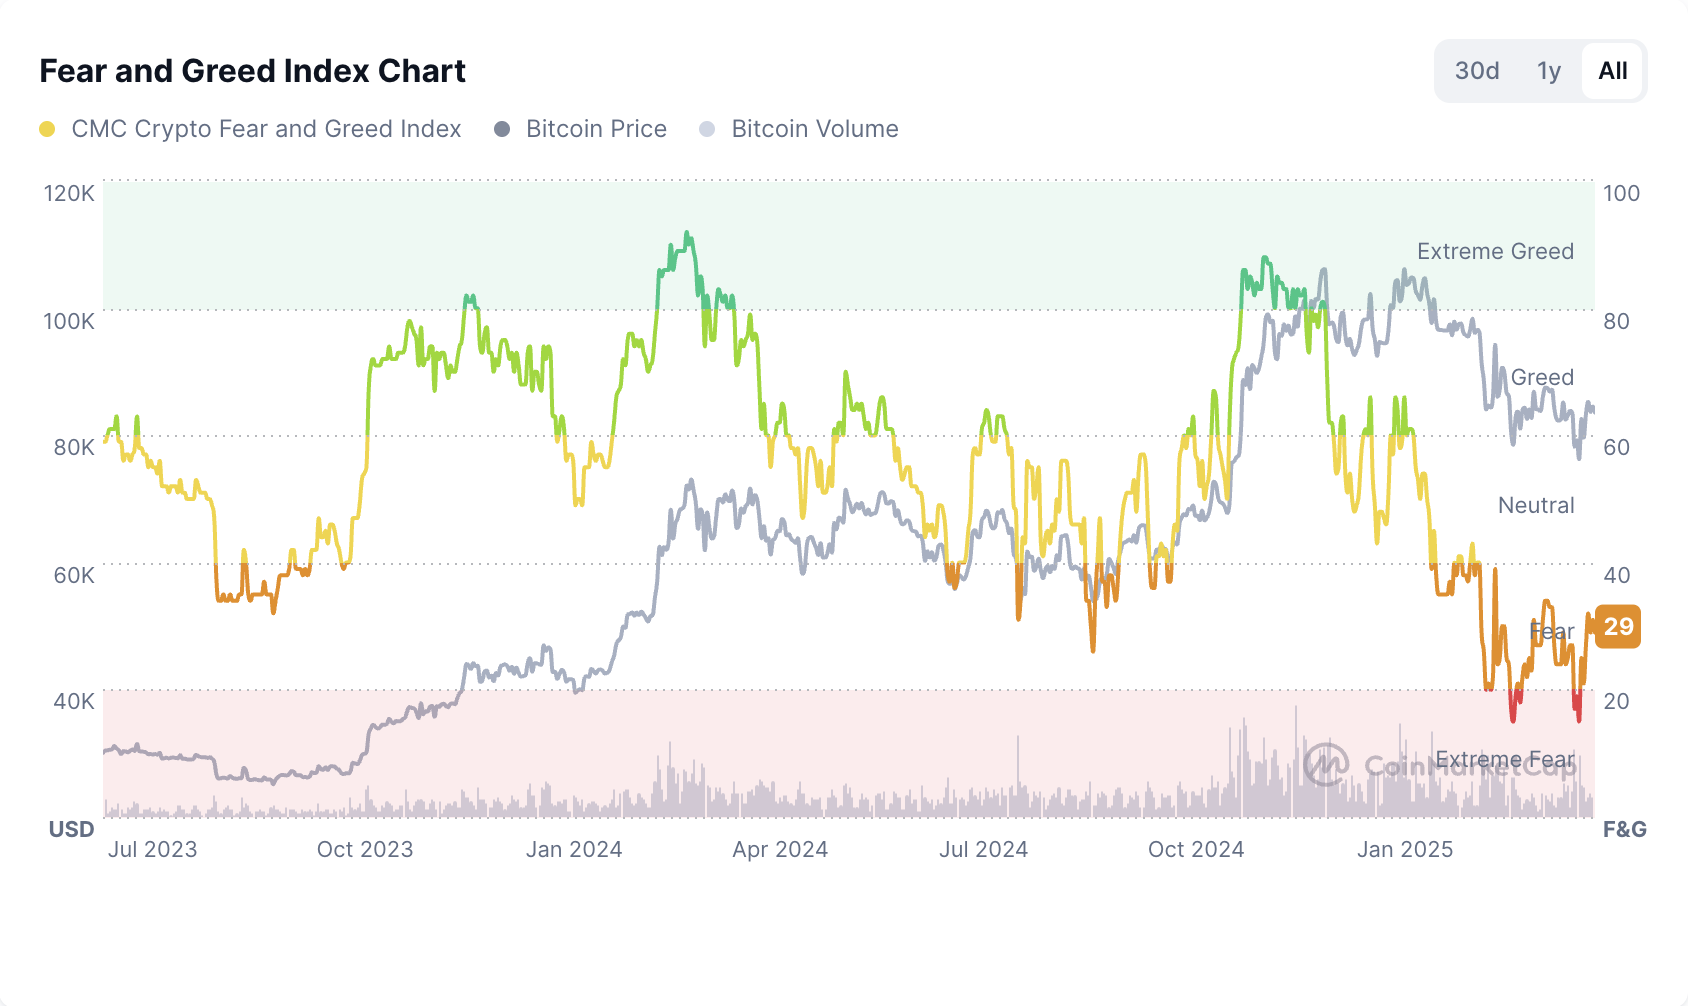This screenshot has width=1688, height=1006.
Task: Click the USD left axis label
Action: click(x=72, y=829)
